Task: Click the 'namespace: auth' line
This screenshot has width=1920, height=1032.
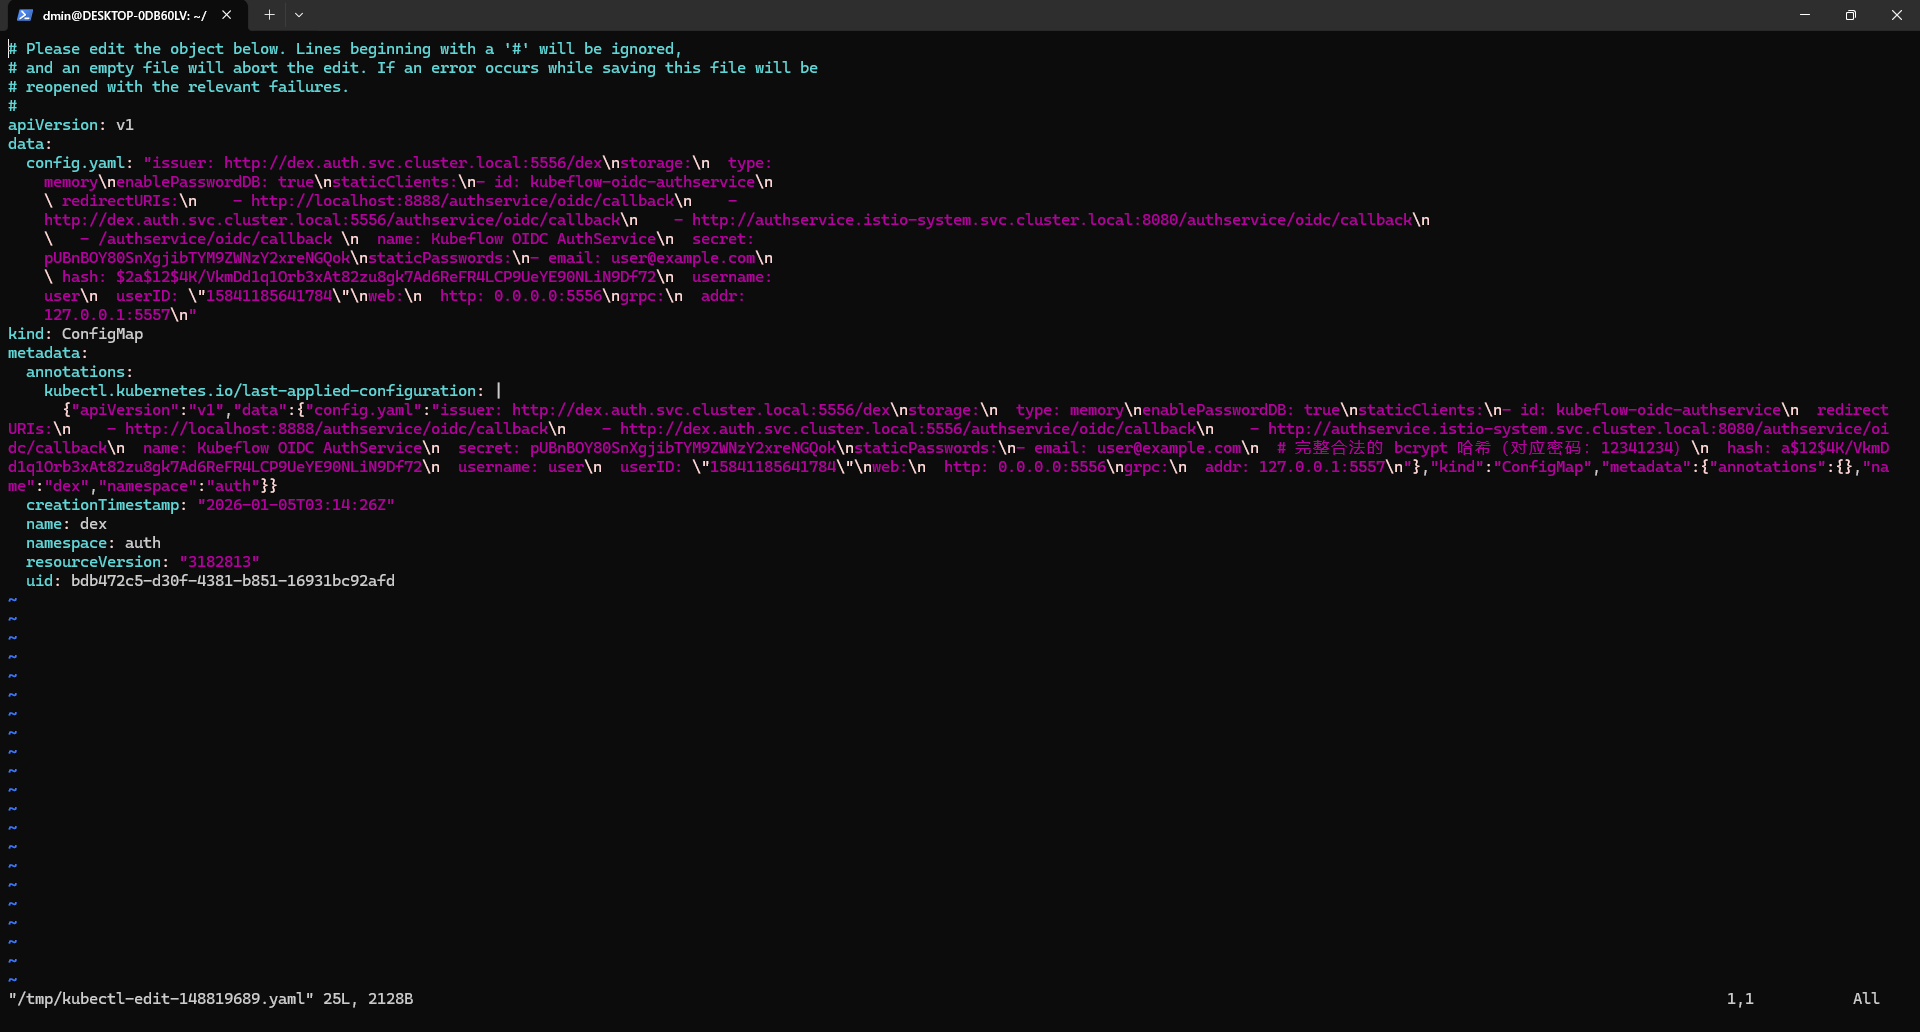Action: click(x=94, y=543)
